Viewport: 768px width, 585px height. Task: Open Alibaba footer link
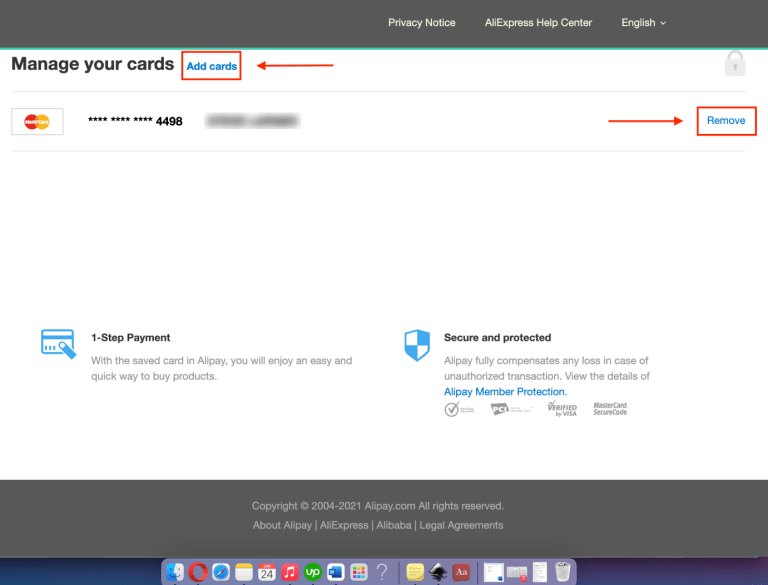(394, 525)
